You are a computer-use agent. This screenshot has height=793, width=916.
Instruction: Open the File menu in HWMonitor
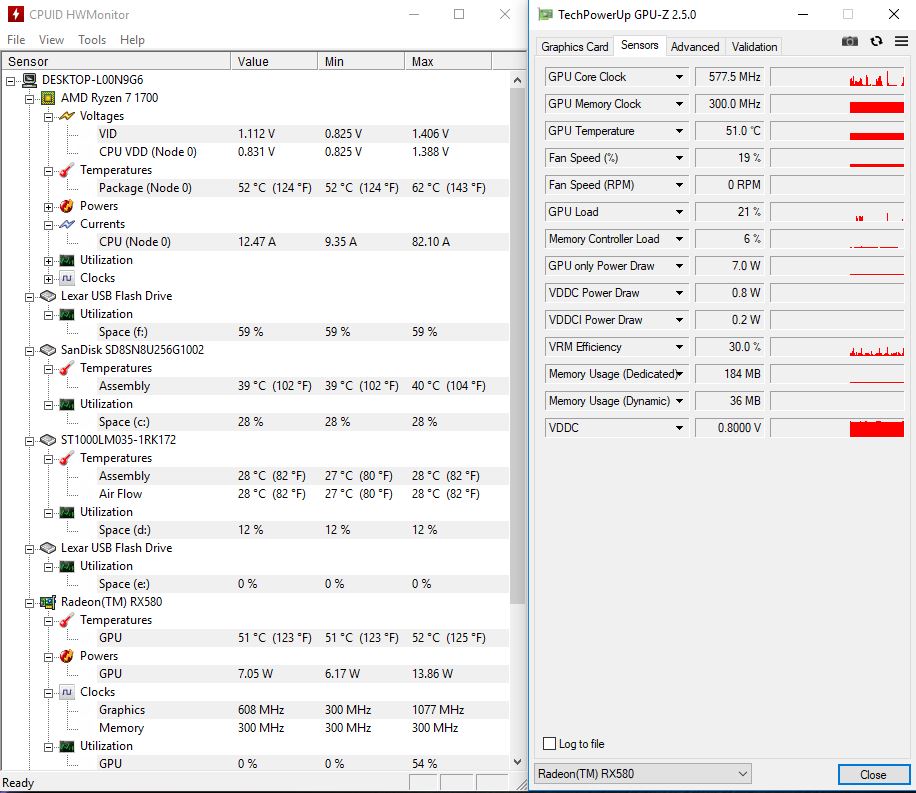tap(16, 40)
